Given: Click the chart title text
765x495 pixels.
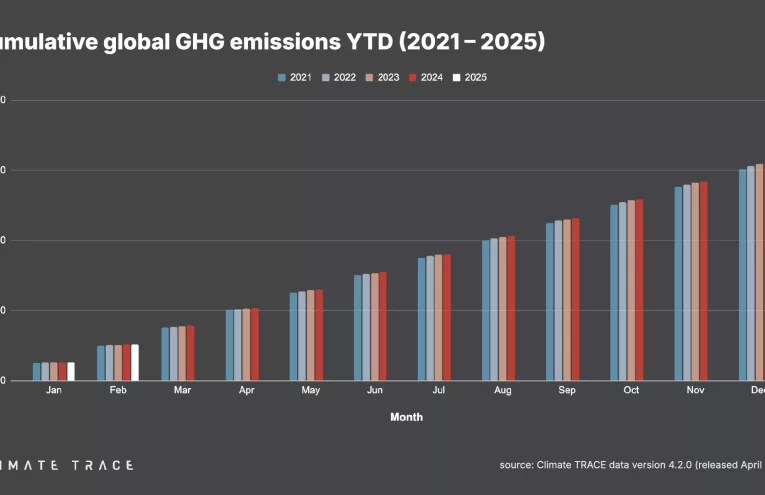Looking at the screenshot, I should tap(272, 41).
